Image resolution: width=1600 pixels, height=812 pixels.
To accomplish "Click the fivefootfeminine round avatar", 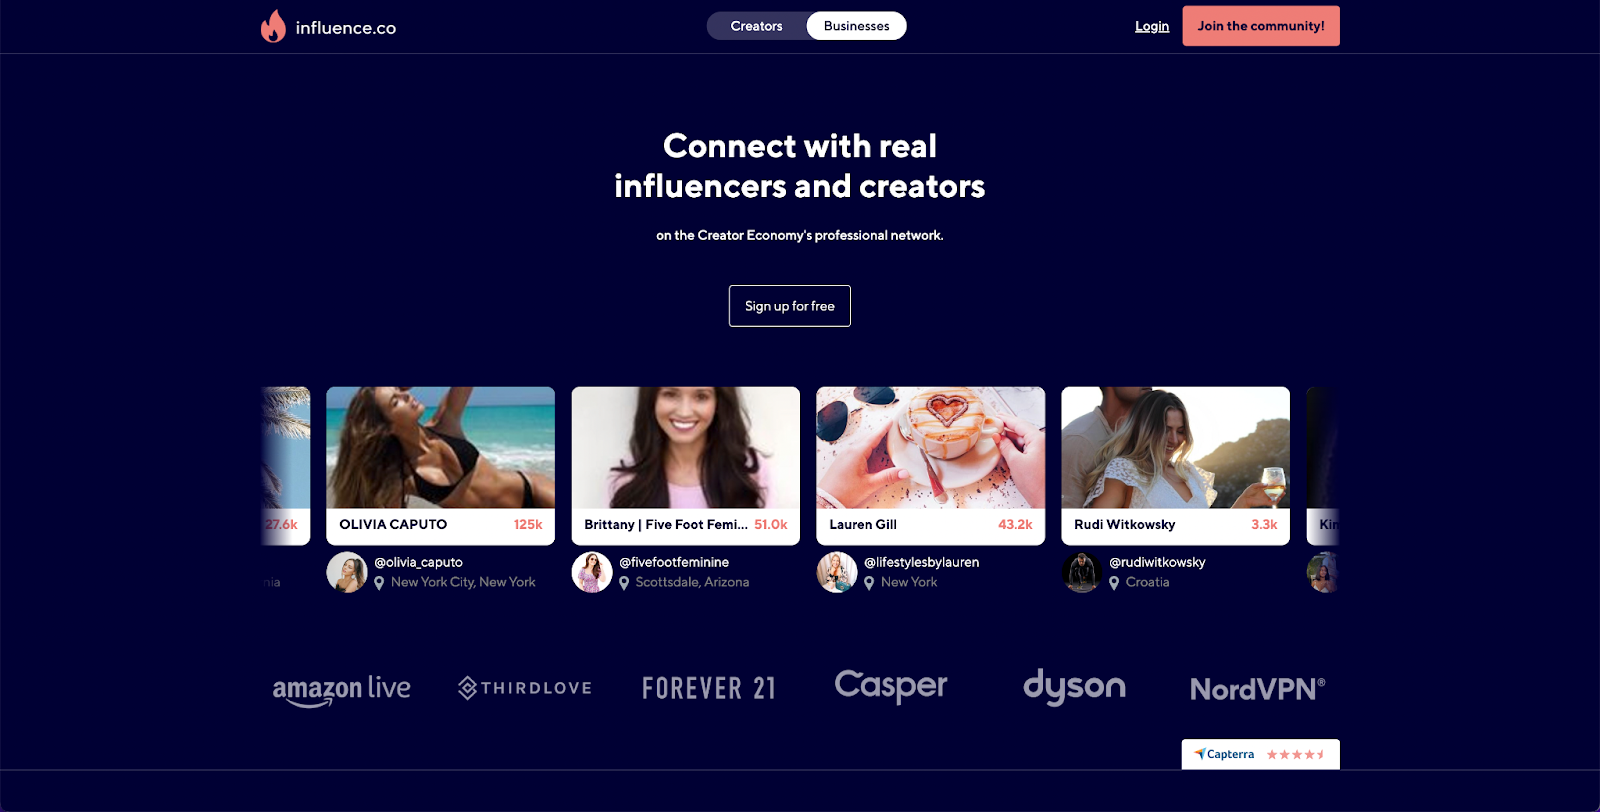I will tap(592, 572).
